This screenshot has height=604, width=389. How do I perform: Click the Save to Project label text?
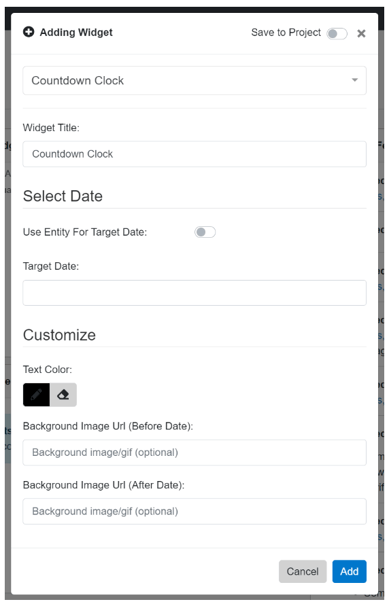point(286,32)
